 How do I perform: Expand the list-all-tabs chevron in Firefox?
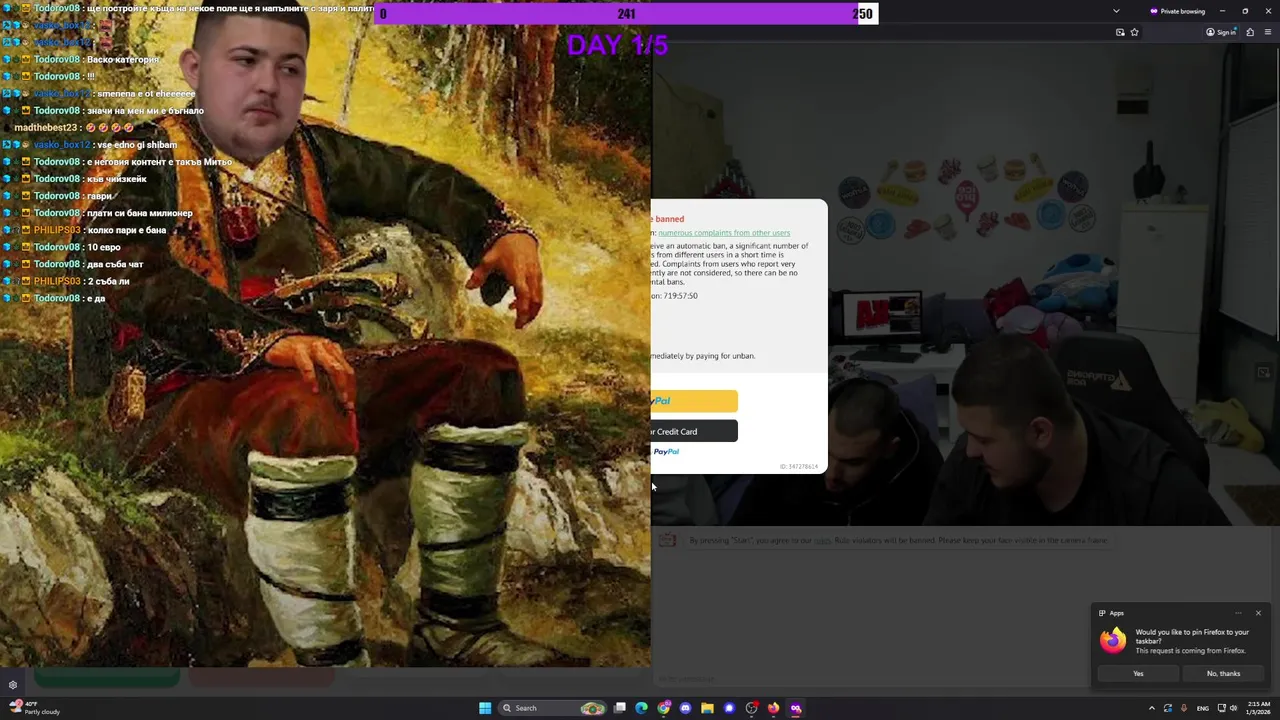1116,11
